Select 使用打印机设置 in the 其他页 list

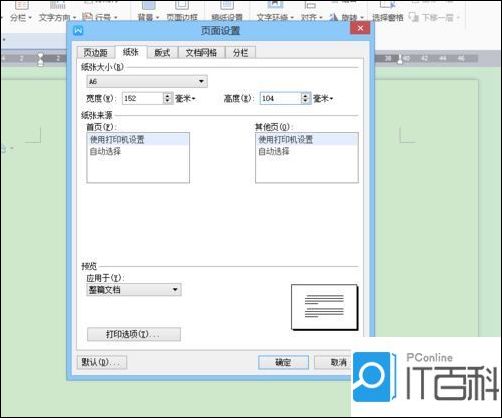(307, 139)
